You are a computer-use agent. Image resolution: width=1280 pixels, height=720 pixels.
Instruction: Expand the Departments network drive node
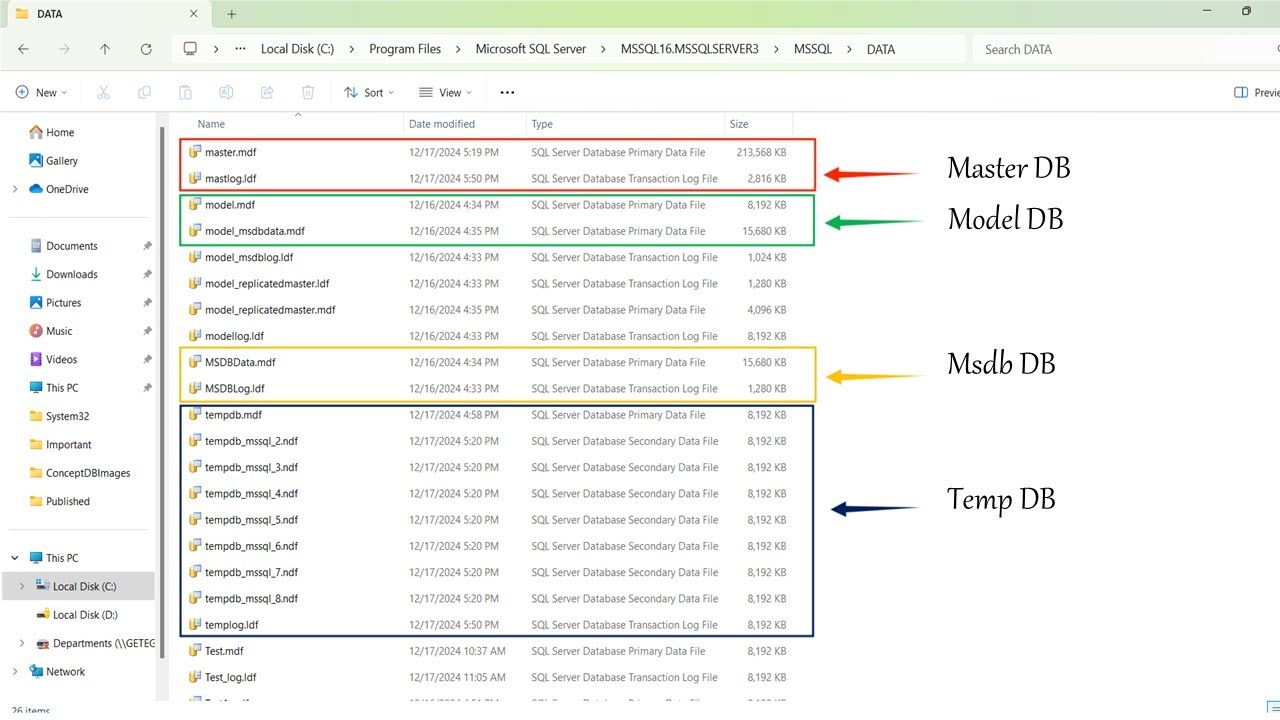[x=23, y=643]
